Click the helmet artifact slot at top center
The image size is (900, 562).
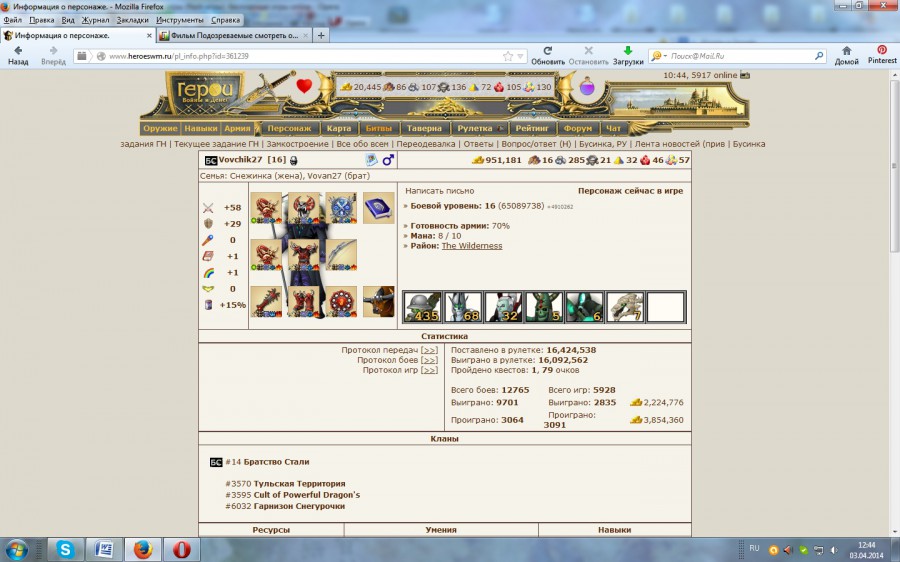[x=304, y=207]
